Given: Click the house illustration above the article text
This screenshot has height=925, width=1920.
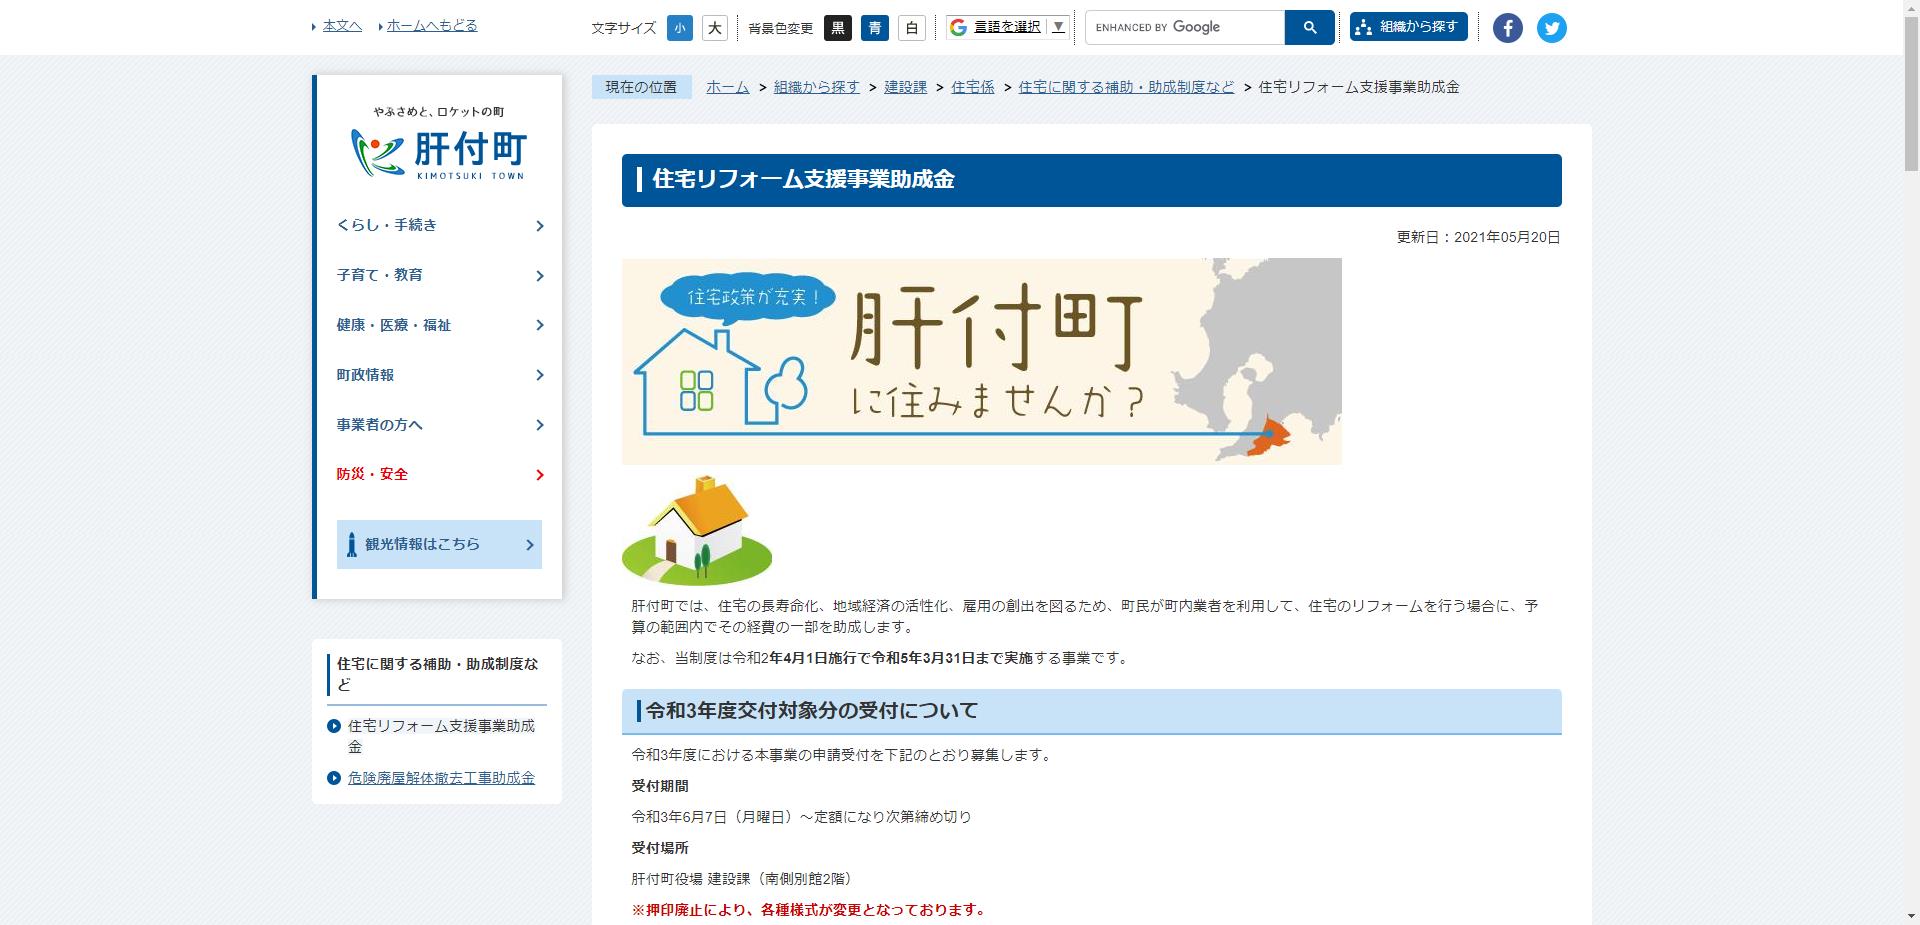Looking at the screenshot, I should (698, 530).
